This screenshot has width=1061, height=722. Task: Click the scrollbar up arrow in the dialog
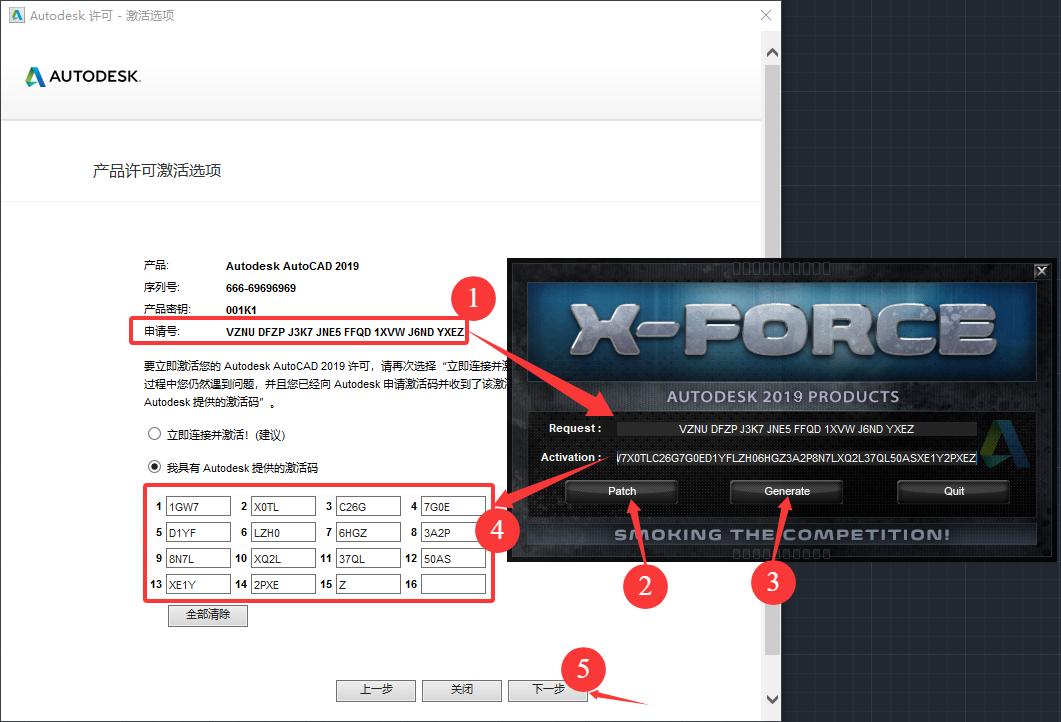pyautogui.click(x=771, y=52)
